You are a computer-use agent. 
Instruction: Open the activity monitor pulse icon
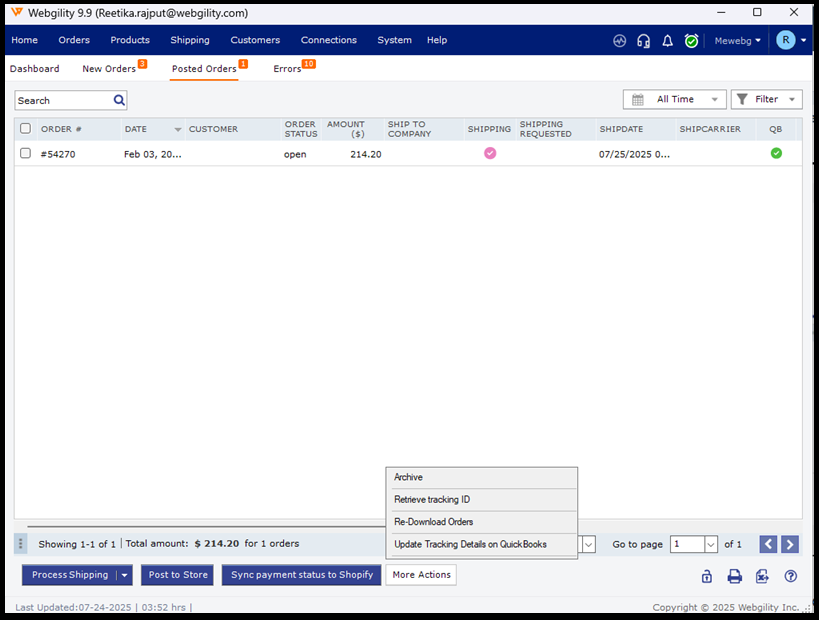619,41
